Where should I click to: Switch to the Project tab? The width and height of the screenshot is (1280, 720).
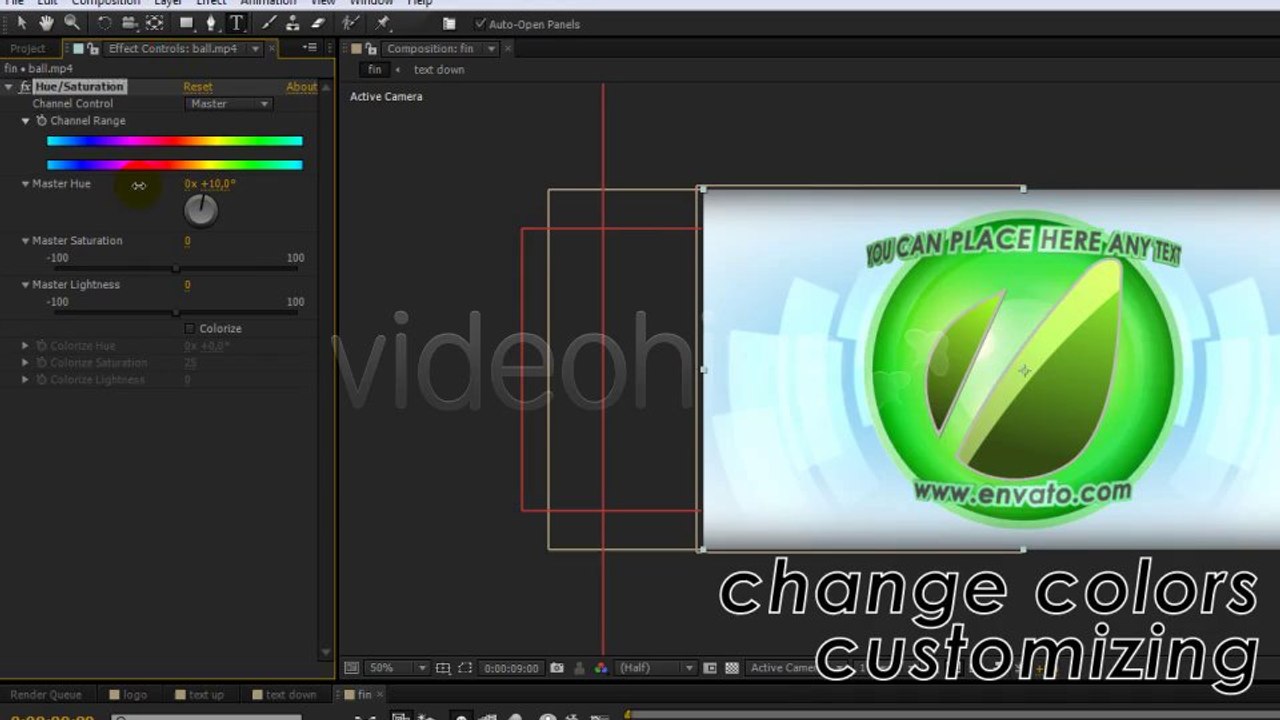click(x=28, y=48)
